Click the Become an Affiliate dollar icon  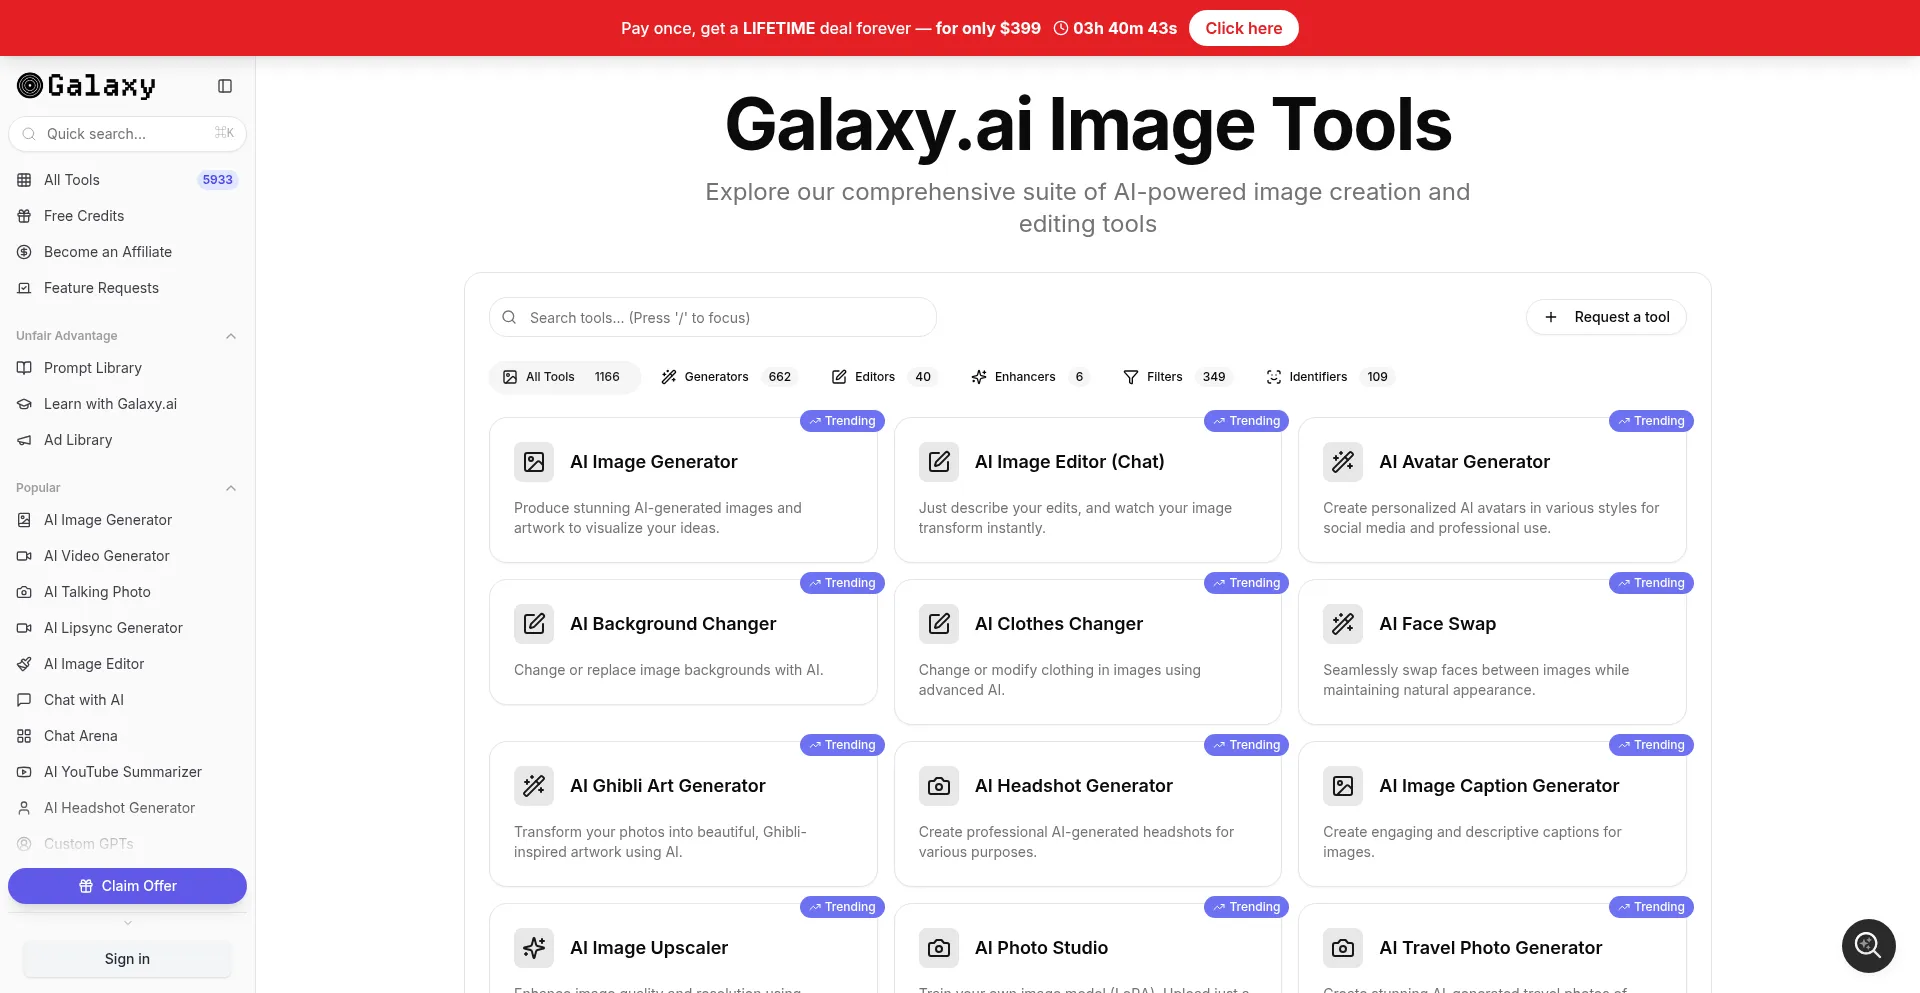click(x=24, y=252)
